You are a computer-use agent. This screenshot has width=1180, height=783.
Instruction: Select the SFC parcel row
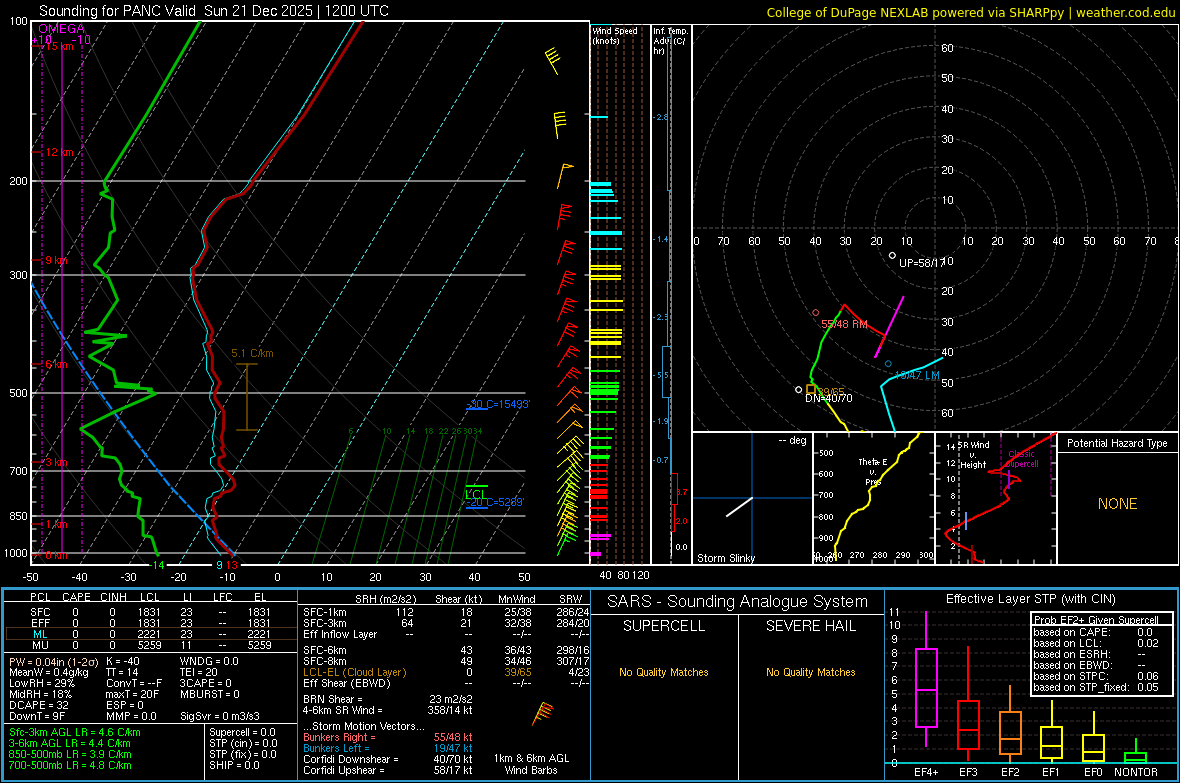click(150, 612)
